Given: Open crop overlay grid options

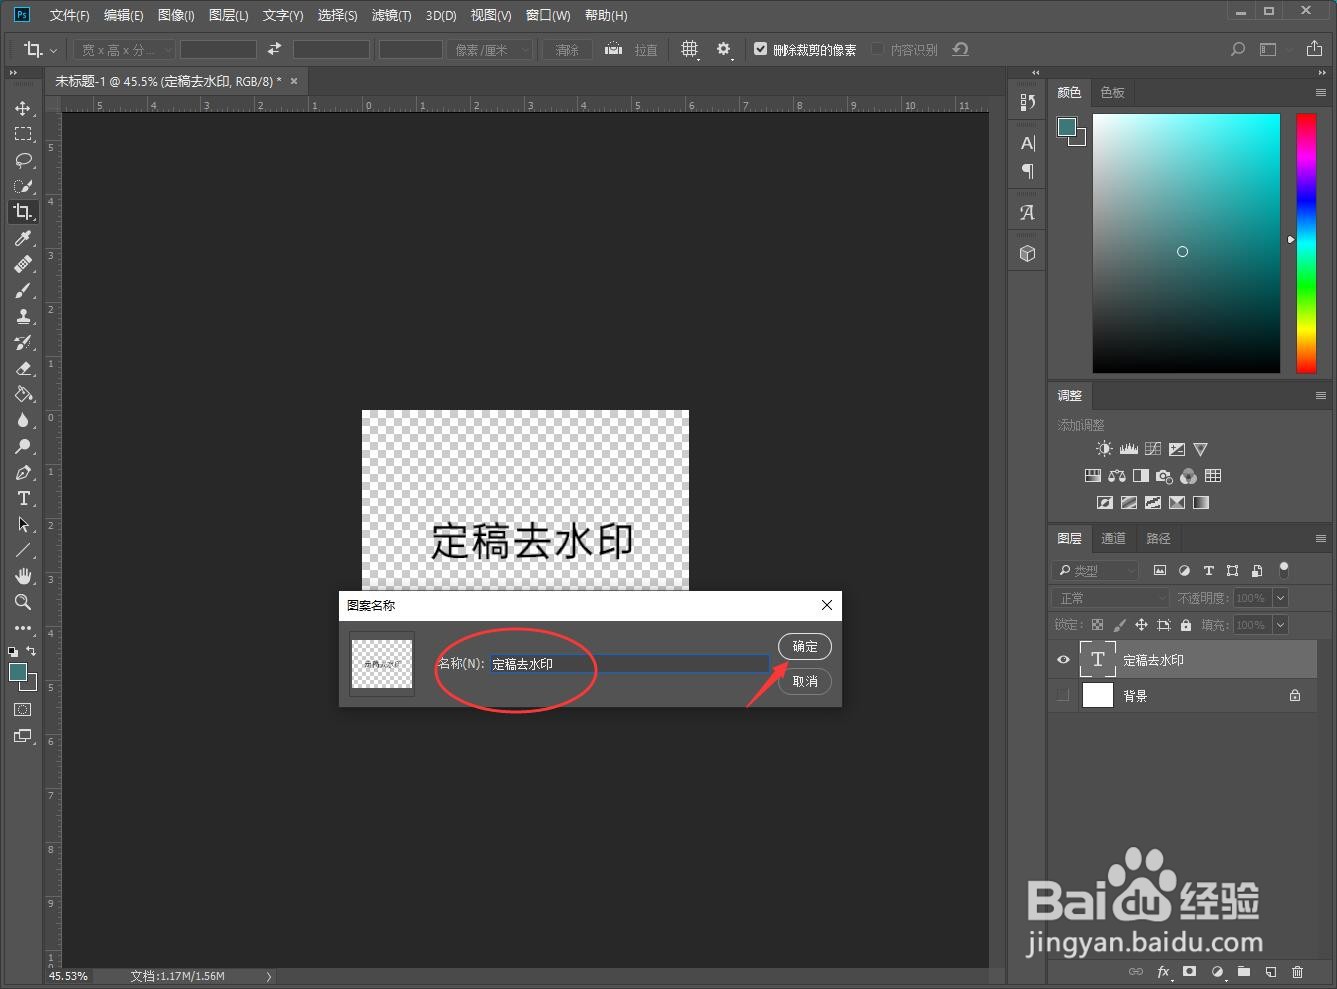Looking at the screenshot, I should [x=689, y=49].
